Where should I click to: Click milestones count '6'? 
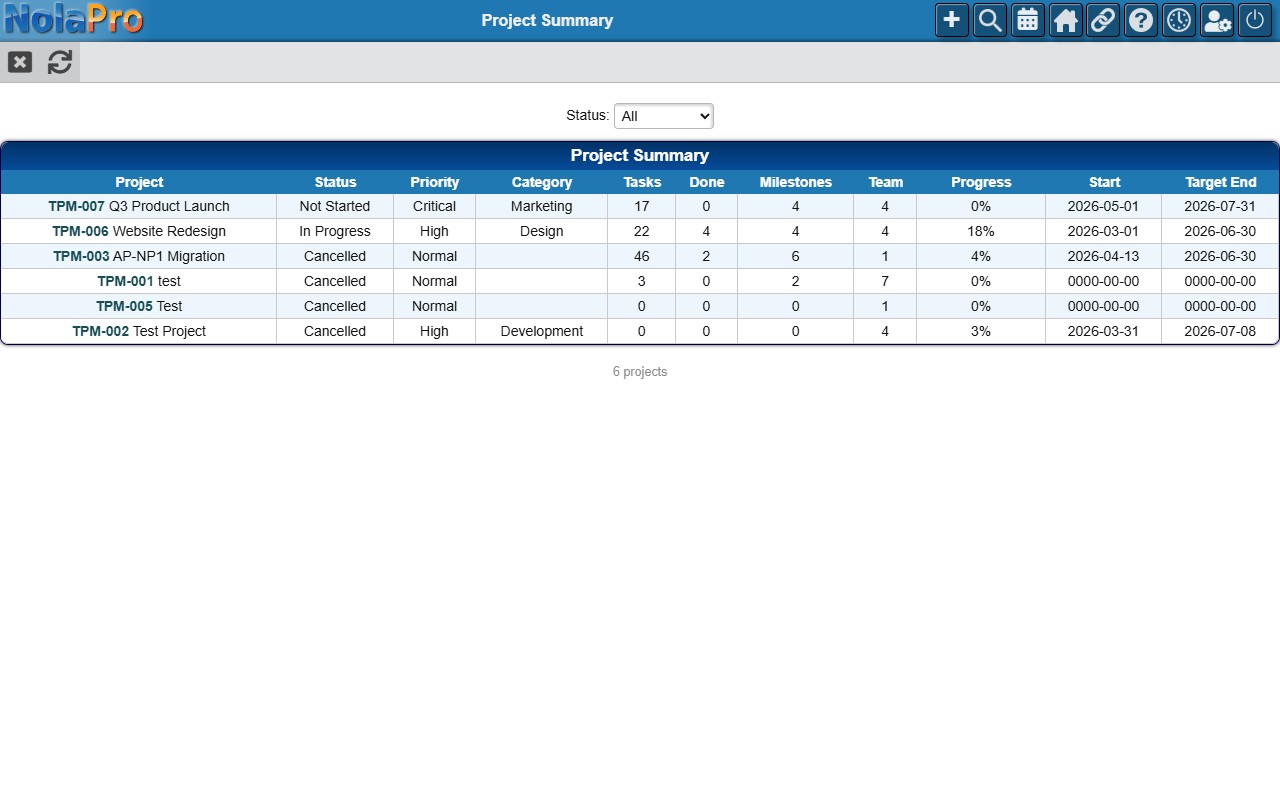point(796,256)
